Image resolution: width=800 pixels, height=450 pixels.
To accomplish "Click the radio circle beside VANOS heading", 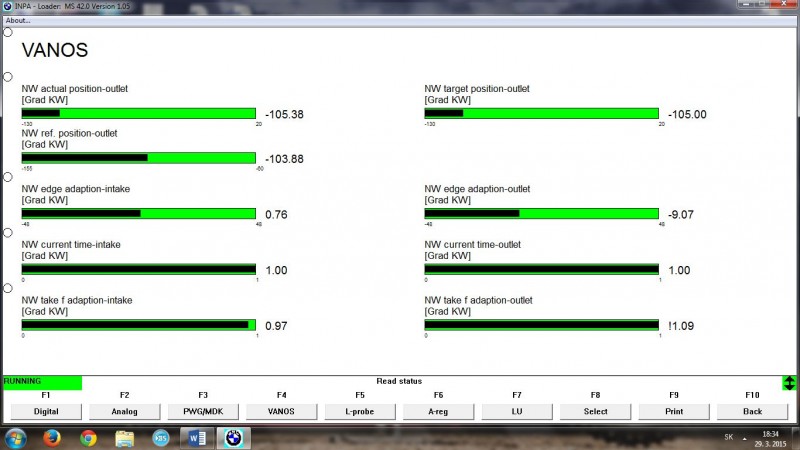I will (8, 32).
